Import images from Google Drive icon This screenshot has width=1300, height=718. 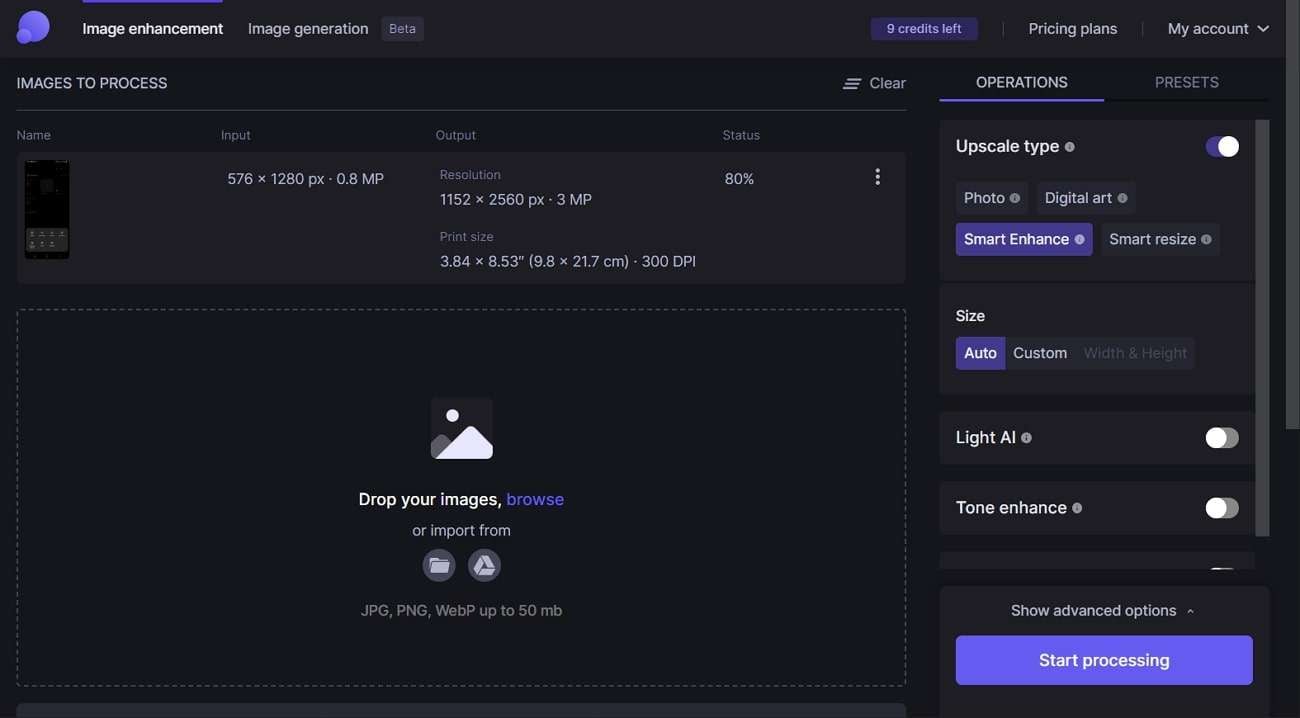click(x=484, y=565)
